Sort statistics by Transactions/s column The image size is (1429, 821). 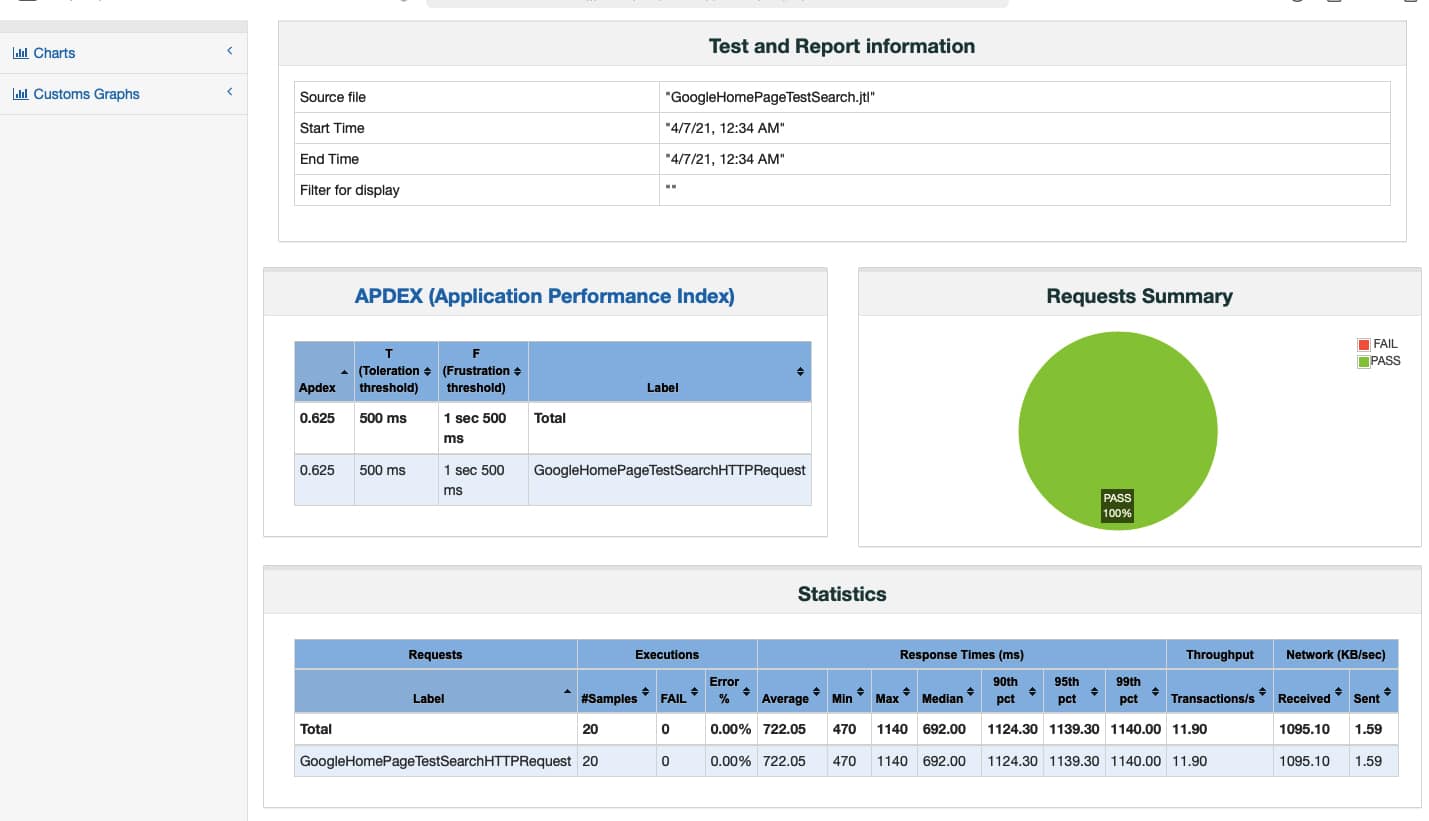[1261, 691]
